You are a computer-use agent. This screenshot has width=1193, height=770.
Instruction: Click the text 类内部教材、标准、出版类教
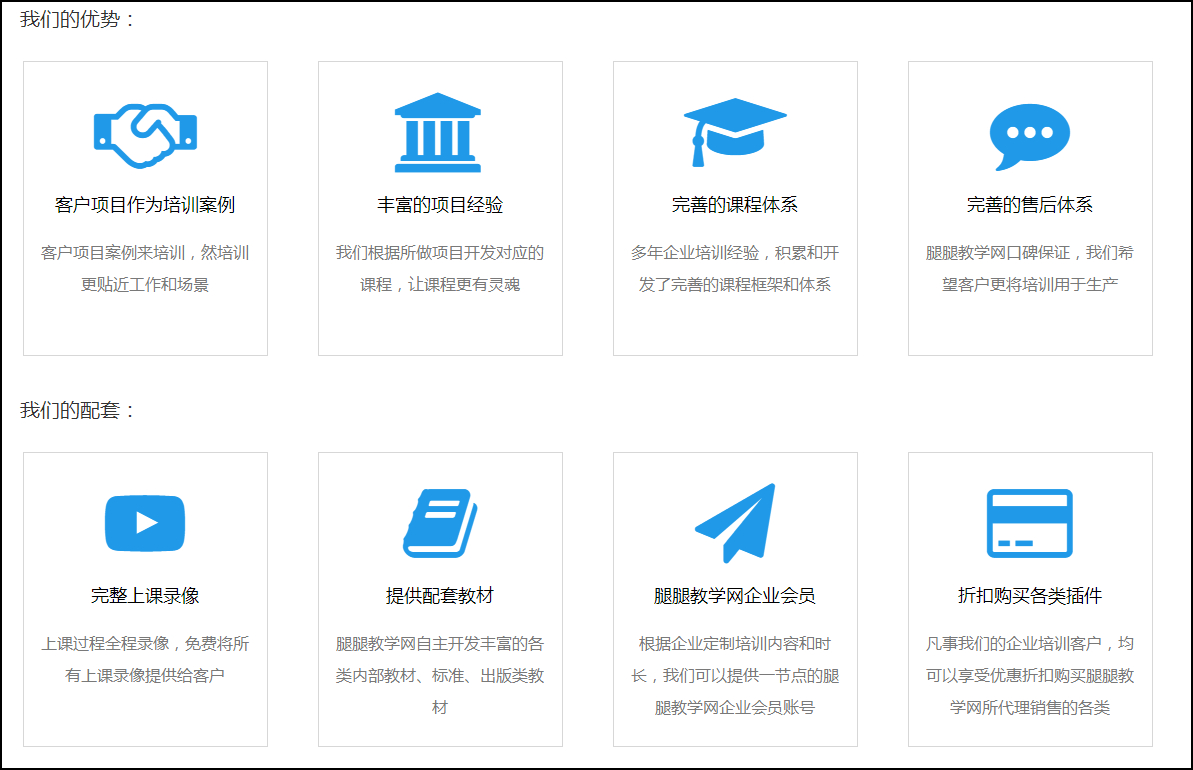[x=440, y=676]
